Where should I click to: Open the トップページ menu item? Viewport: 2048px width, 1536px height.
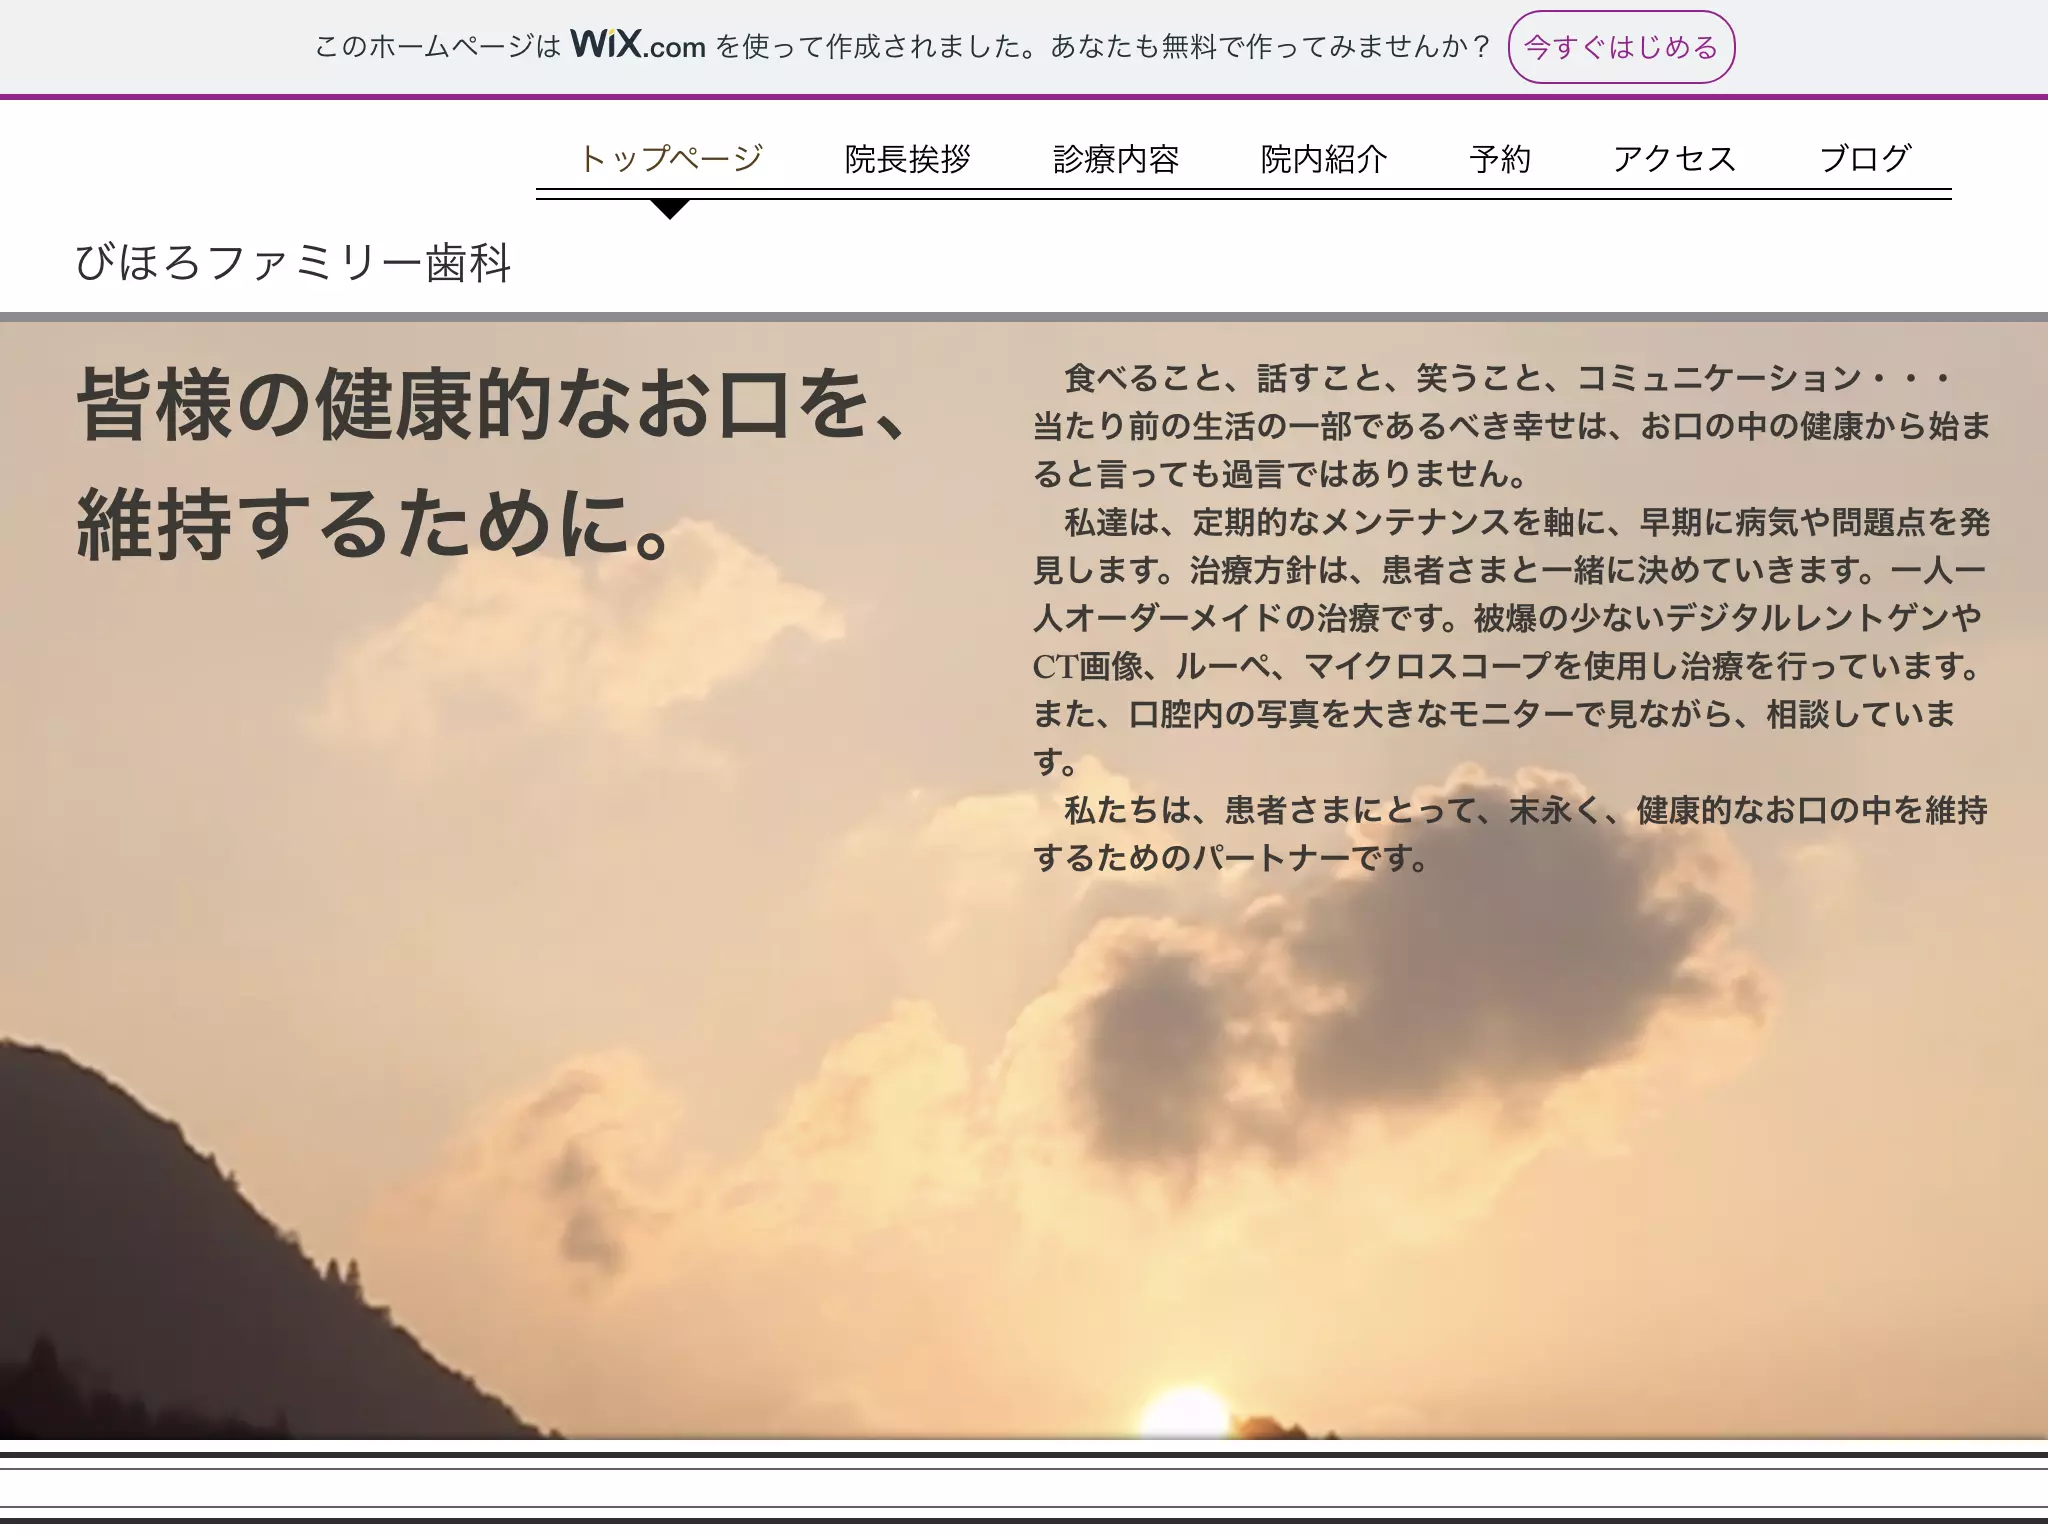pyautogui.click(x=670, y=158)
